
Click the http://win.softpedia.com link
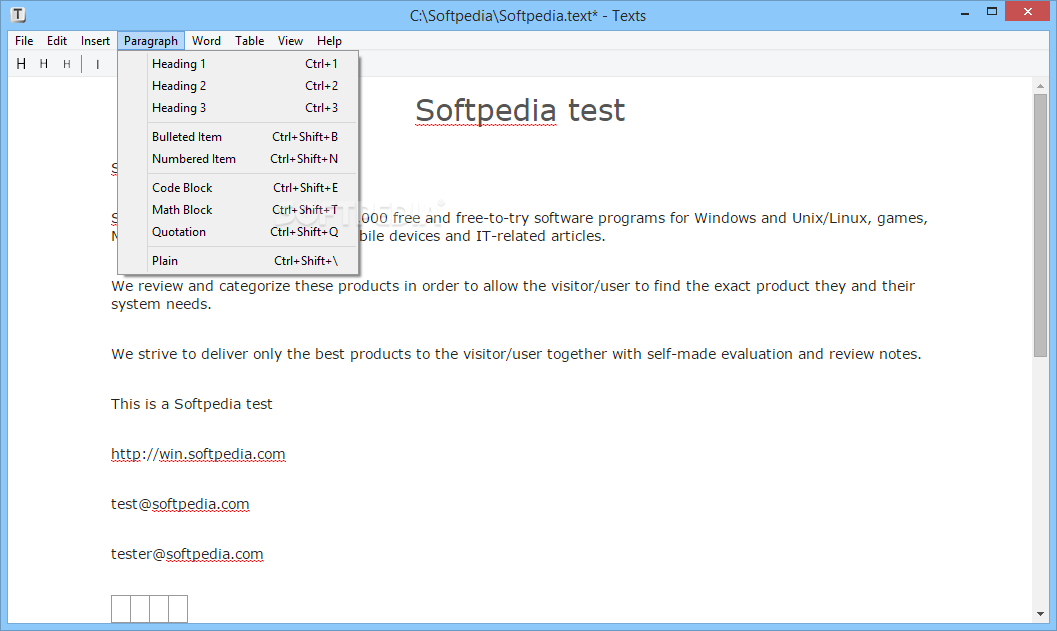pyautogui.click(x=198, y=454)
